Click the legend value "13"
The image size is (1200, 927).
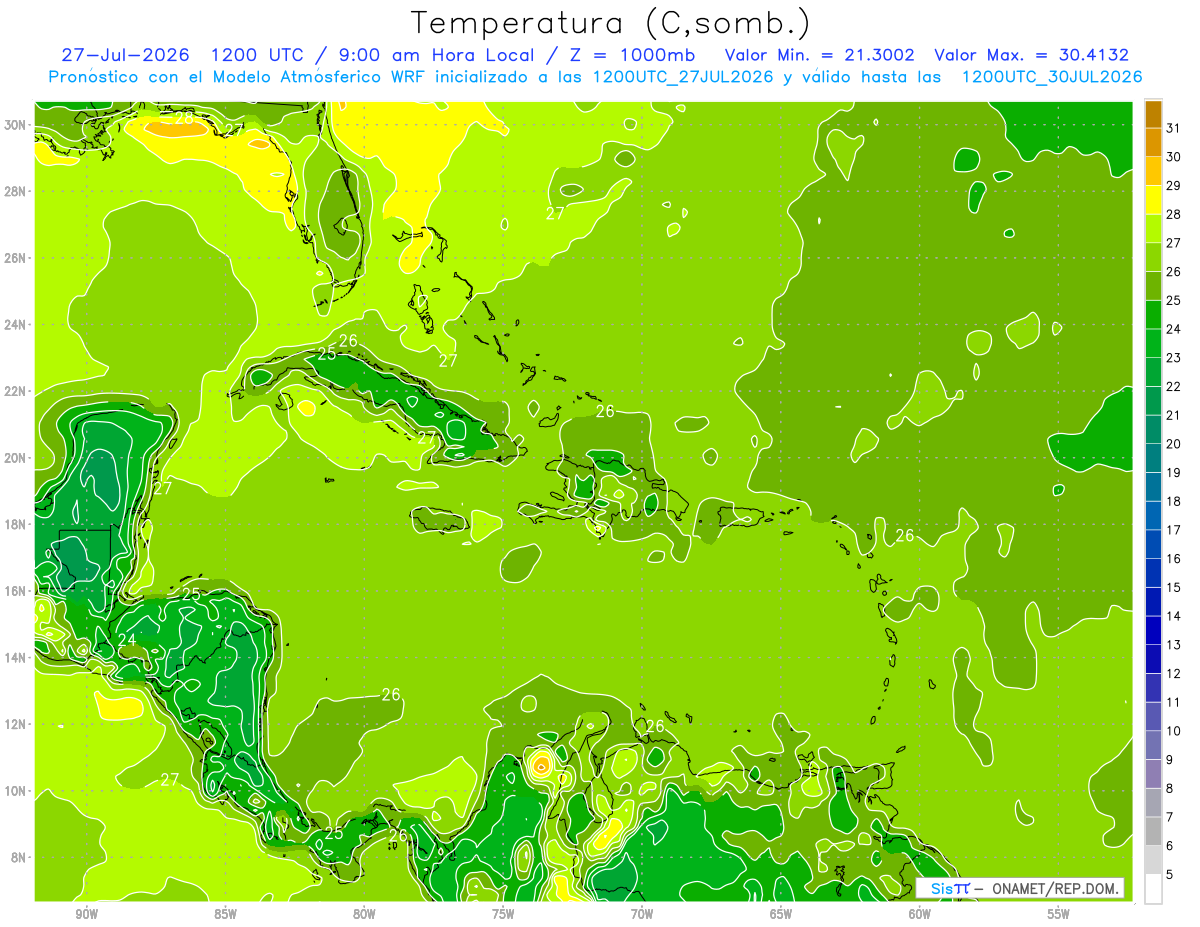coord(1173,645)
